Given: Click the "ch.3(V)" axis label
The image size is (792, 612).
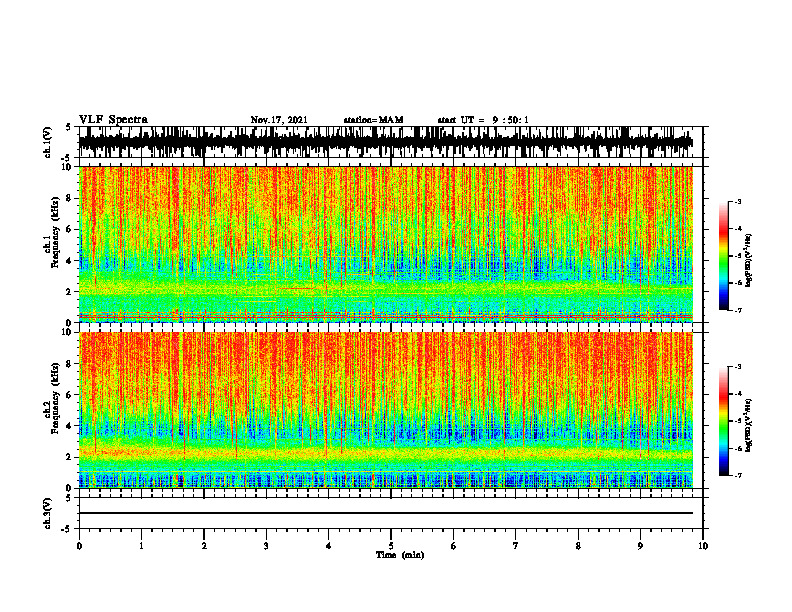Looking at the screenshot, I should (48, 513).
